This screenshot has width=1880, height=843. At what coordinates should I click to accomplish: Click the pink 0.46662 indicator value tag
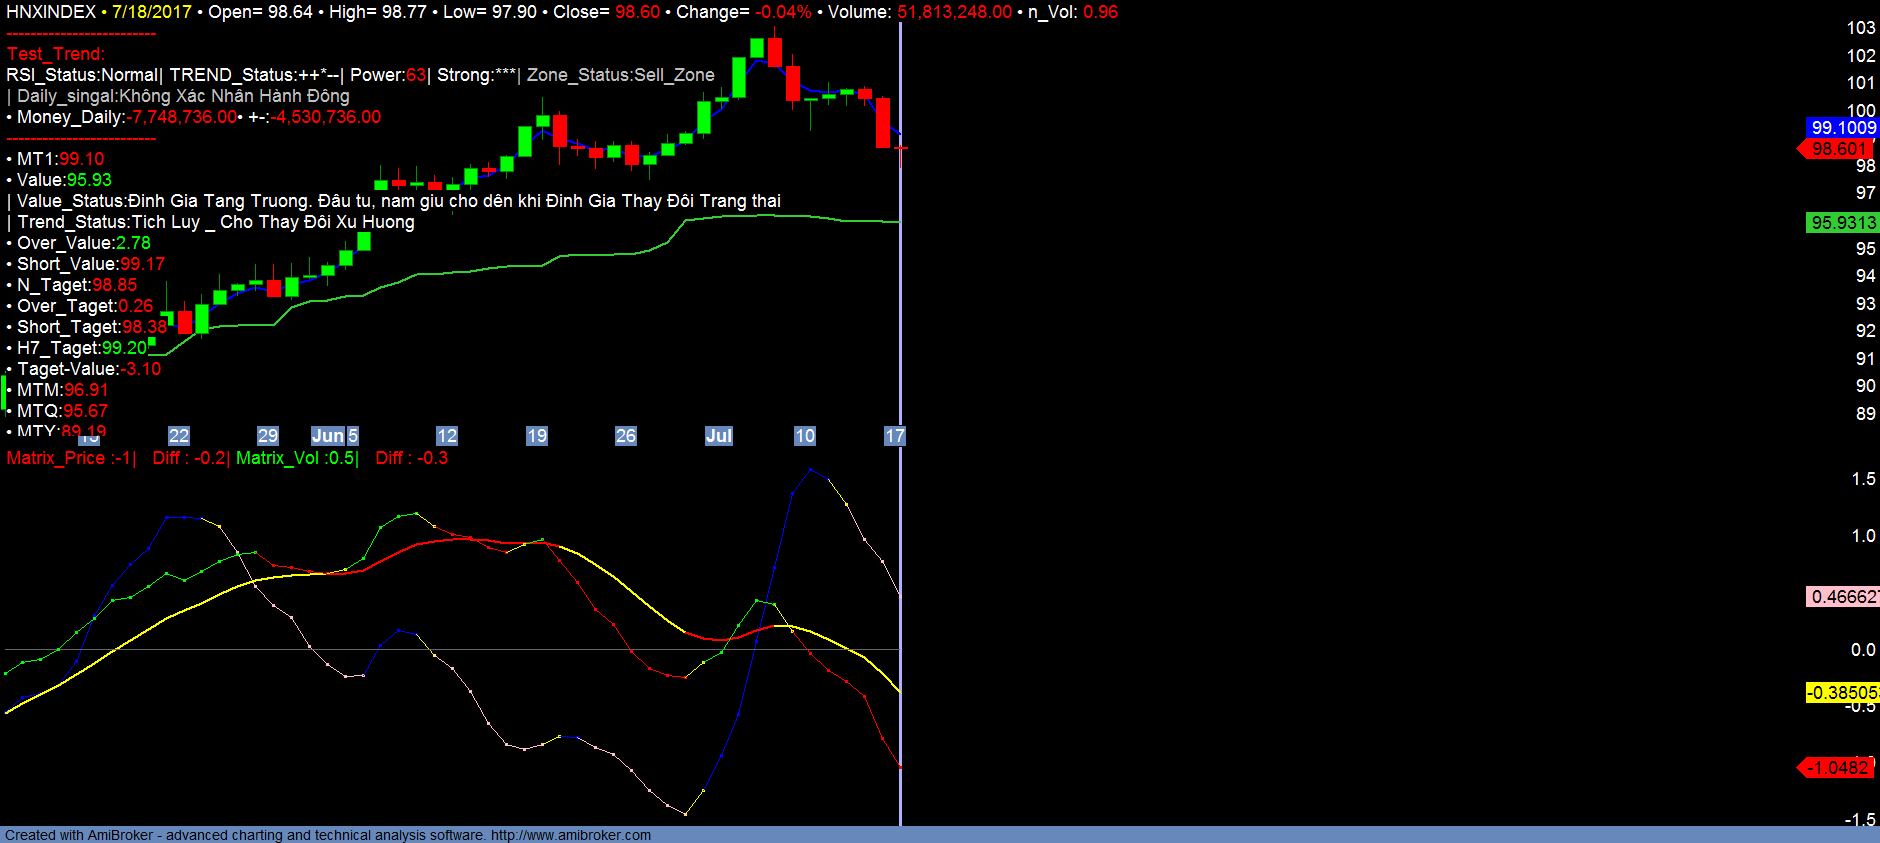1843,597
